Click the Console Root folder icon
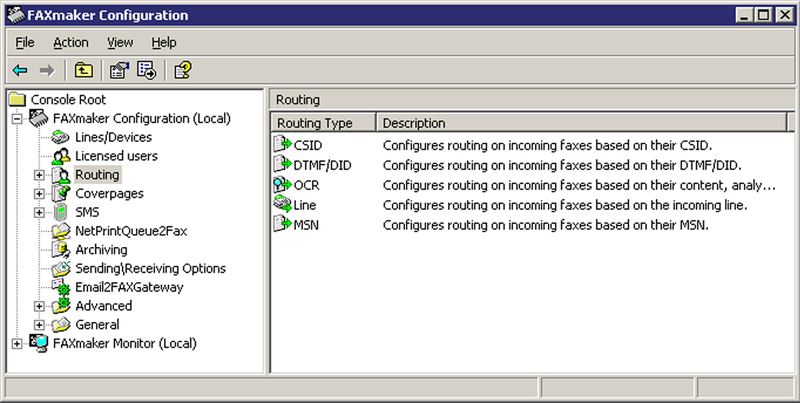800x403 pixels. (x=17, y=99)
